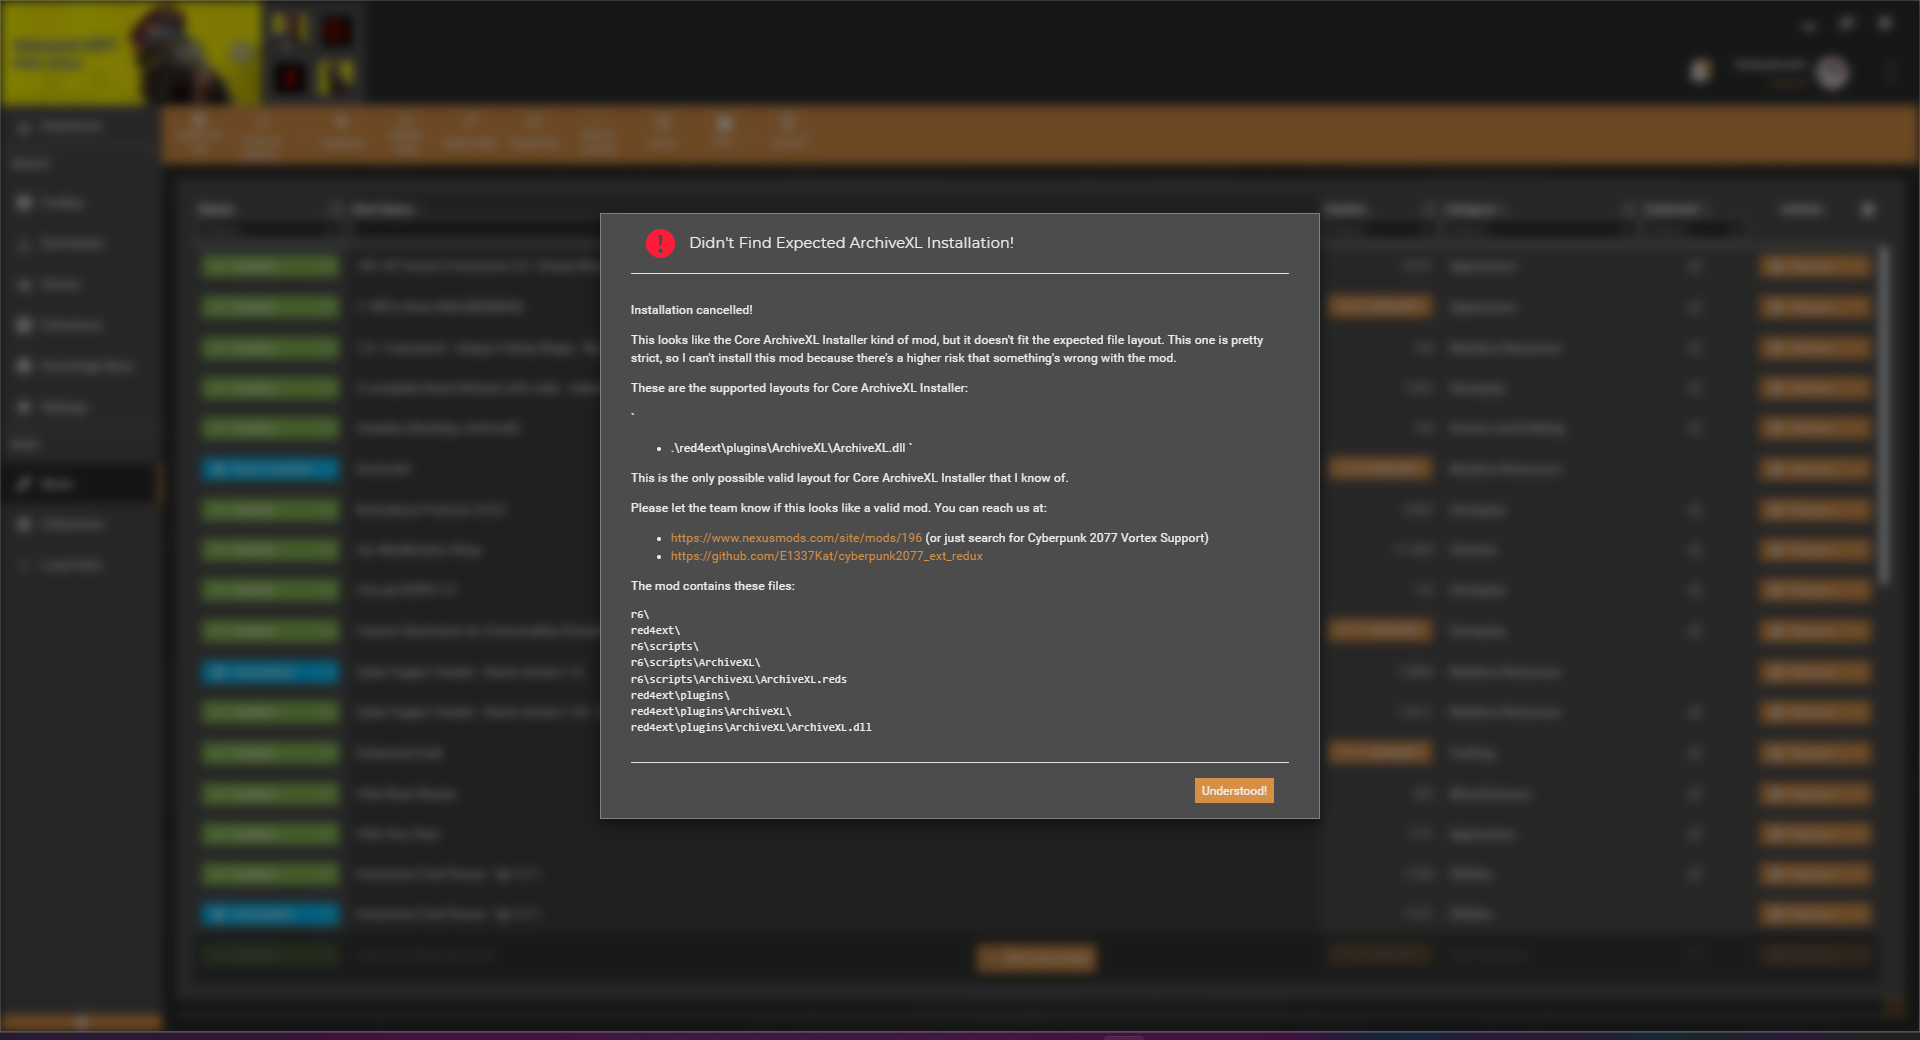The image size is (1920, 1040).
Task: Click the Understood! button to dismiss the dialog
Action: (x=1233, y=790)
